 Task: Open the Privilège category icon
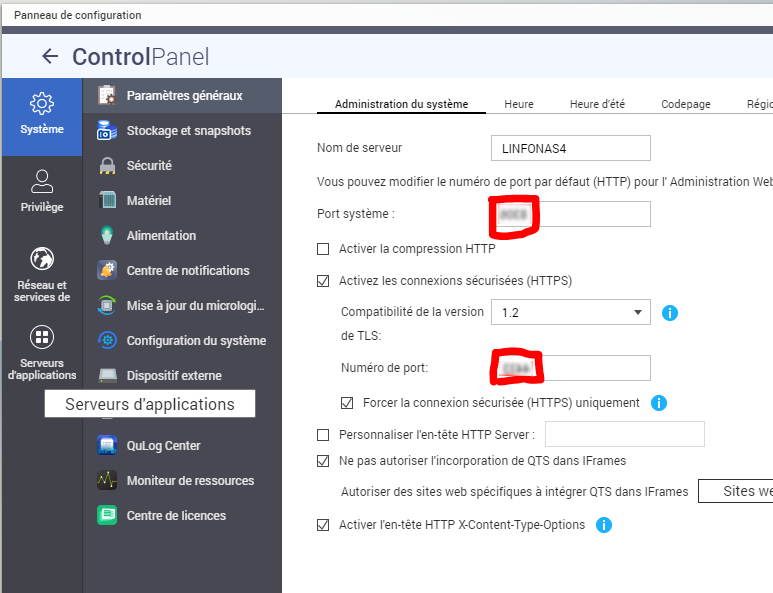coord(41,190)
